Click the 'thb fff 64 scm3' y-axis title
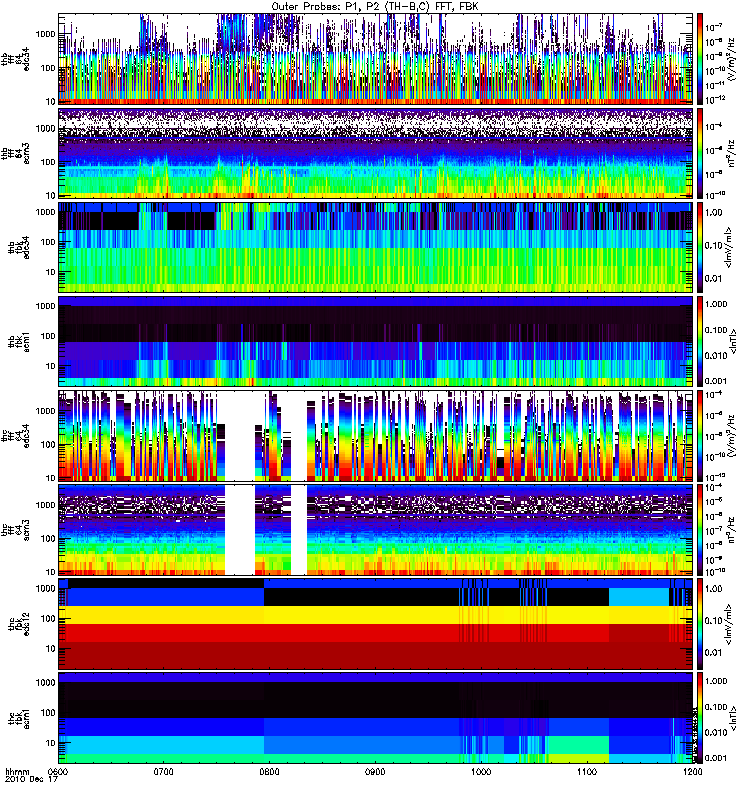 point(15,153)
